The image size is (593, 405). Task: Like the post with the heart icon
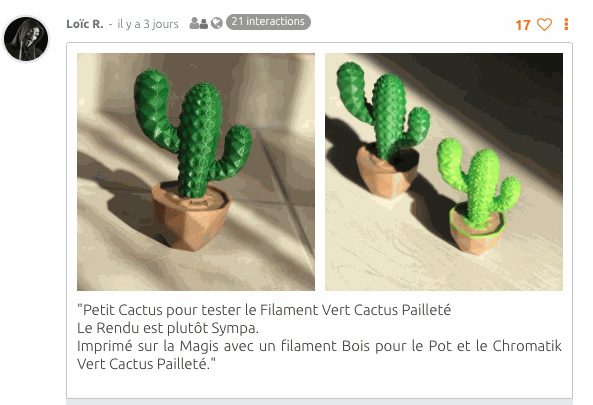coord(545,25)
